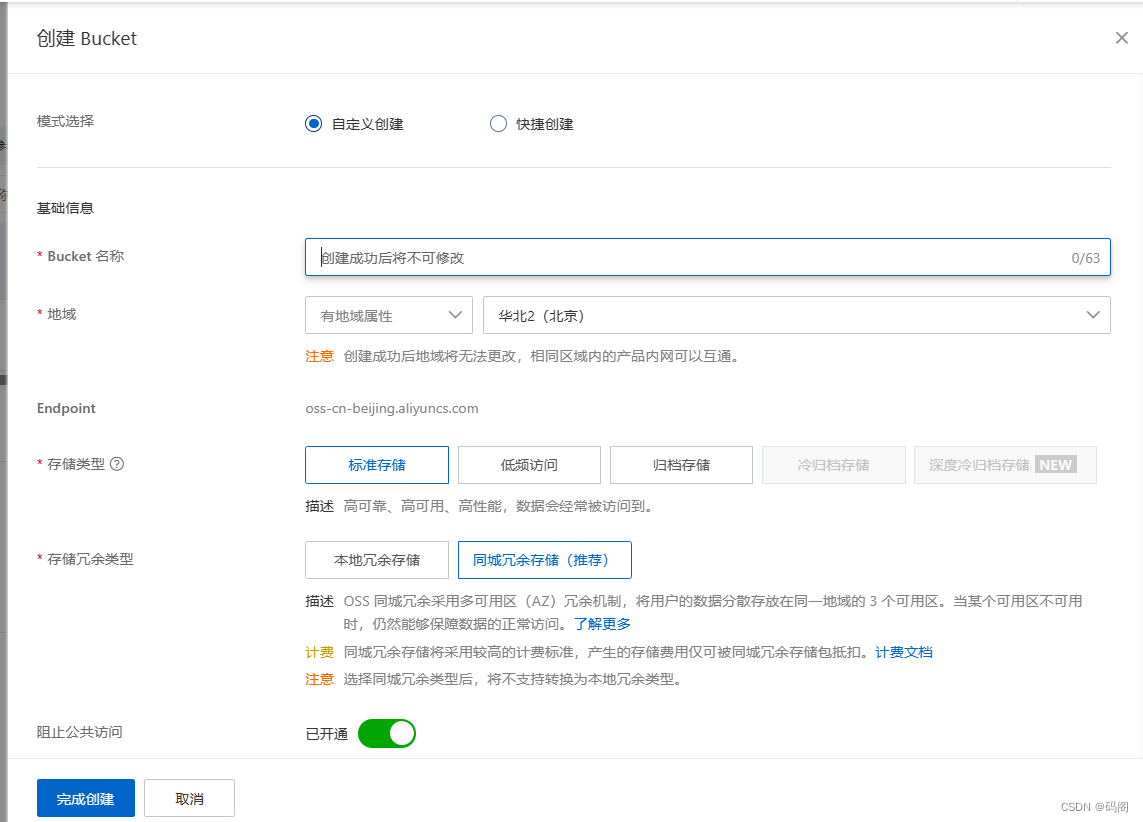Click the 取消 button
The width and height of the screenshot is (1143, 822).
[189, 798]
